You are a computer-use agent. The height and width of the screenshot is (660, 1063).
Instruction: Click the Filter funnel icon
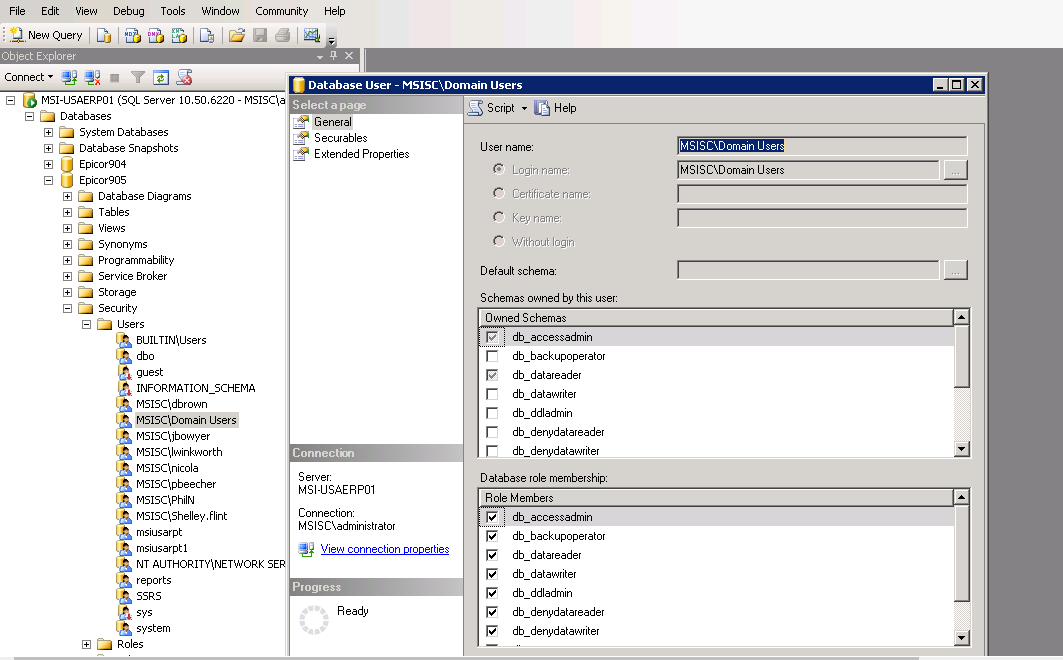click(138, 77)
